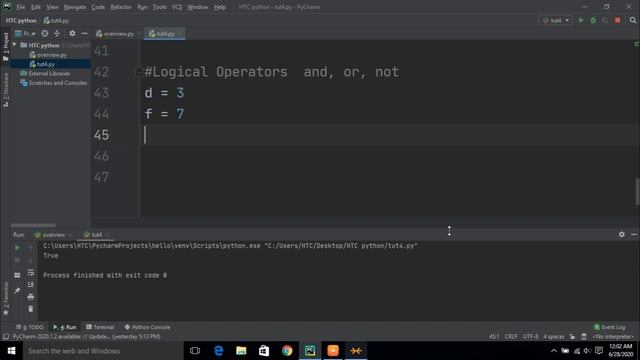Screen dimensions: 640x360
Task: Collapse all using the Project panel toolbar icon
Action: coord(57,33)
